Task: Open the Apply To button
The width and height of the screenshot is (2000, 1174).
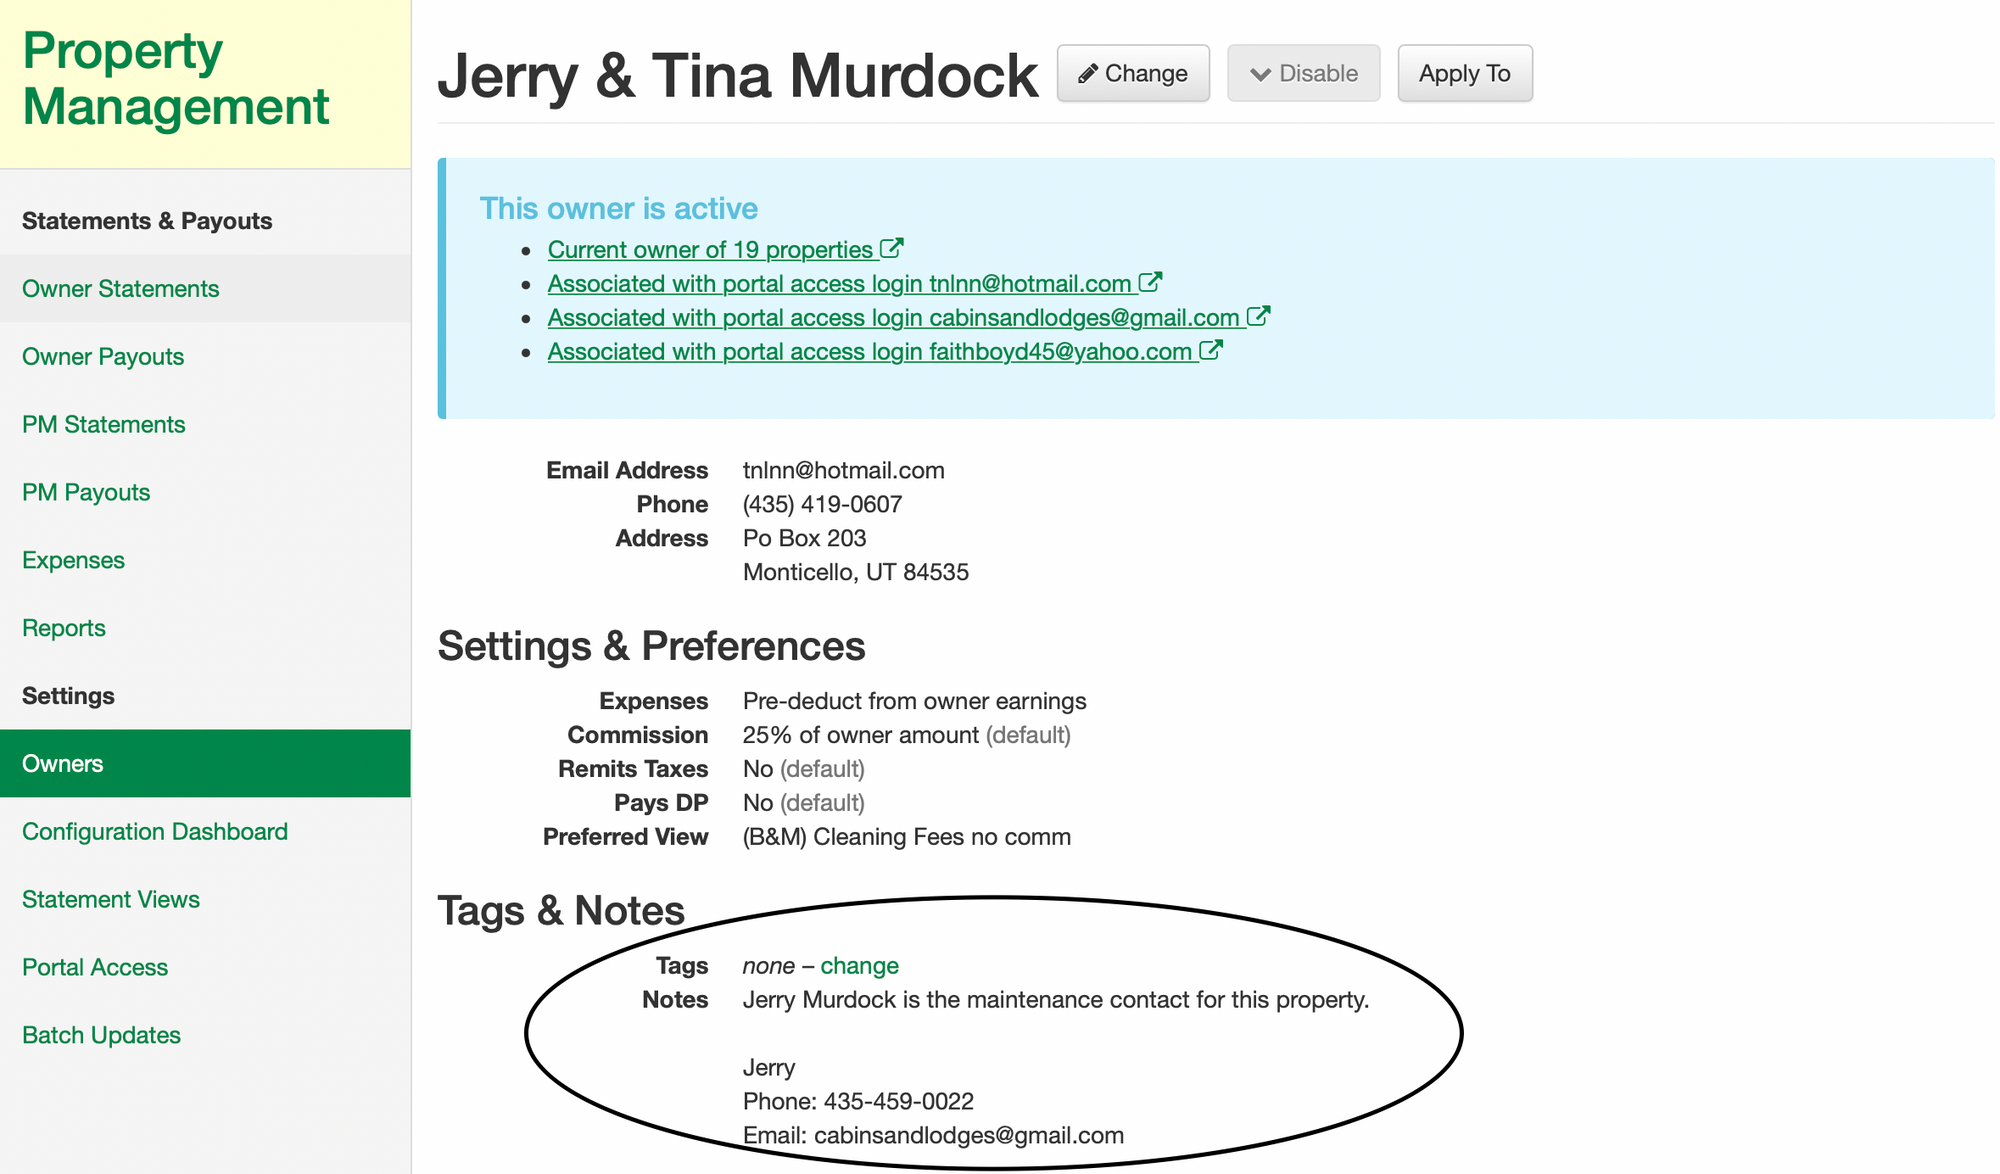Action: 1465,73
